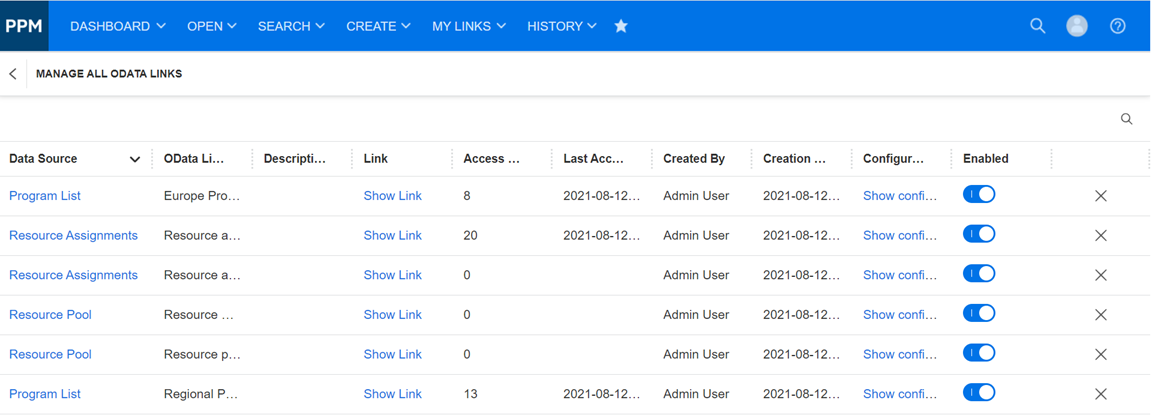This screenshot has height=415, width=1152.
Task: Click the Created By column header
Action: [x=694, y=159]
